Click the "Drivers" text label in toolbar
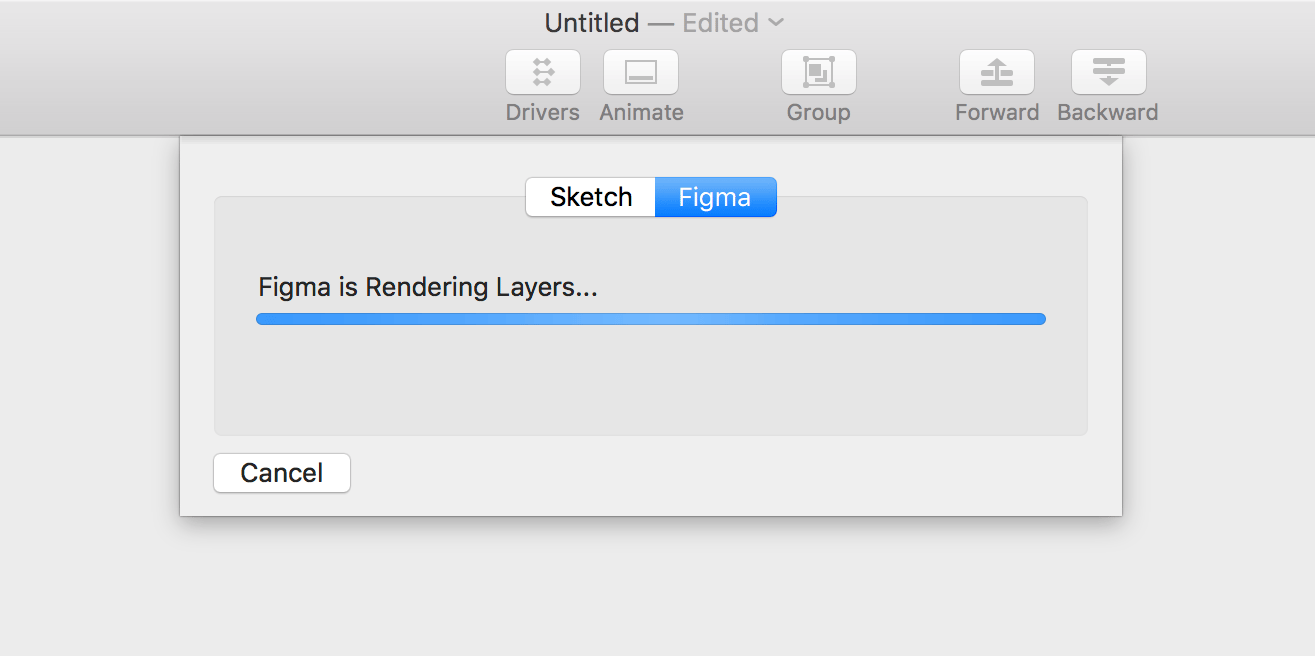This screenshot has height=656, width=1315. (x=543, y=112)
